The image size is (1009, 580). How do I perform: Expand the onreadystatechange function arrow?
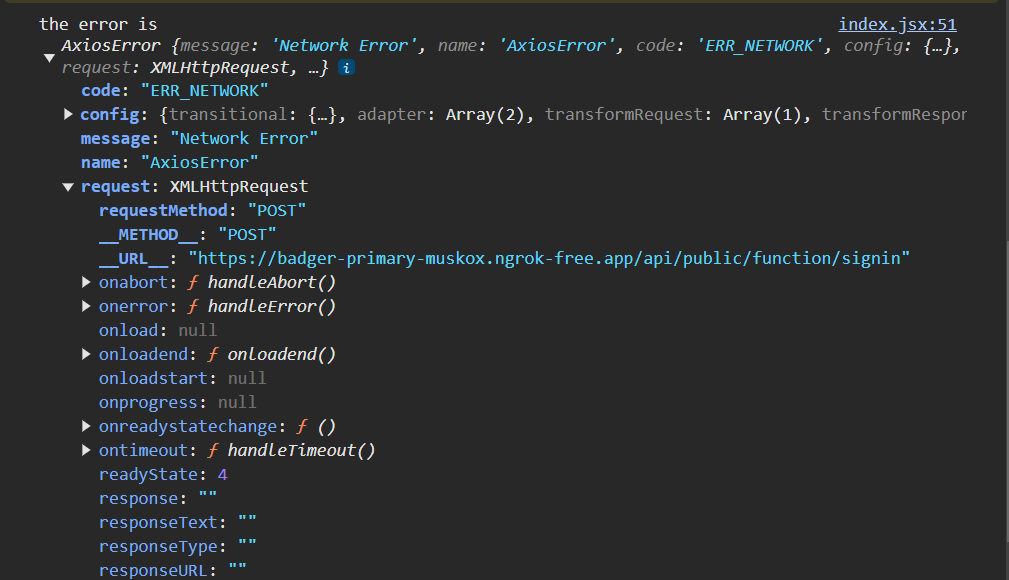(87, 427)
